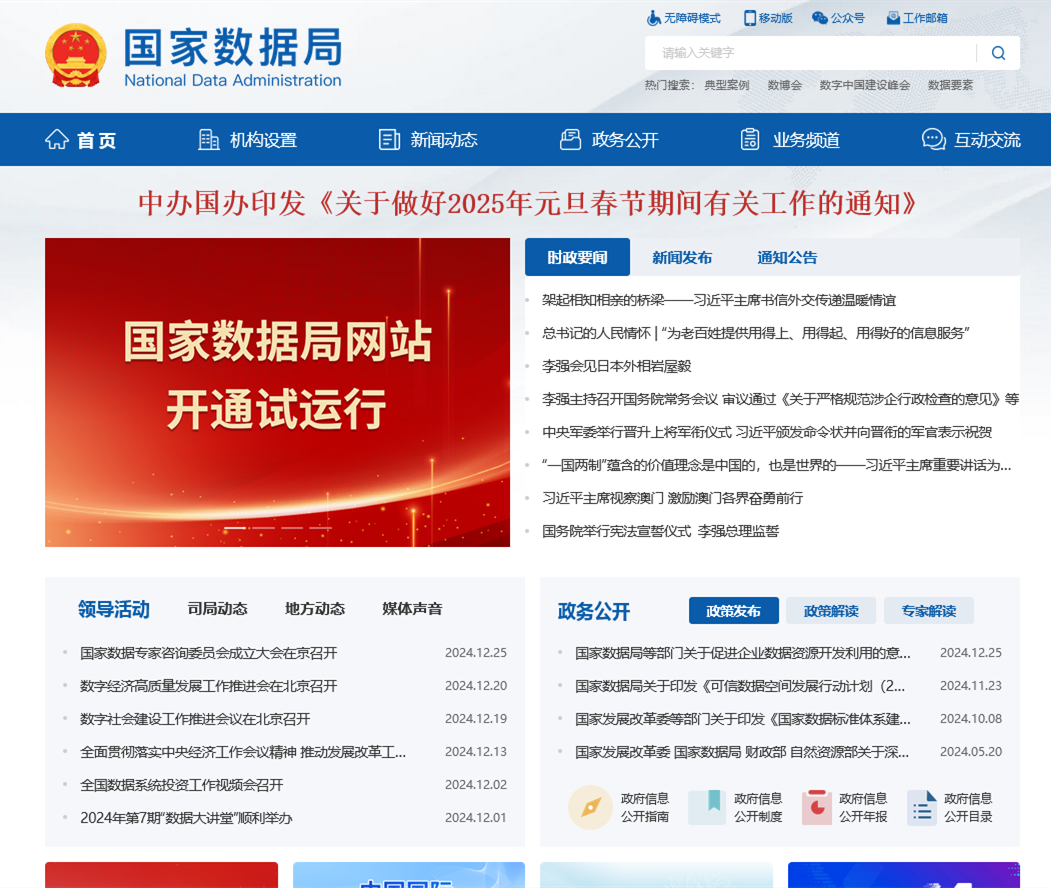Open the 公众号 WeChat account link
1051x888 pixels.
(x=838, y=18)
